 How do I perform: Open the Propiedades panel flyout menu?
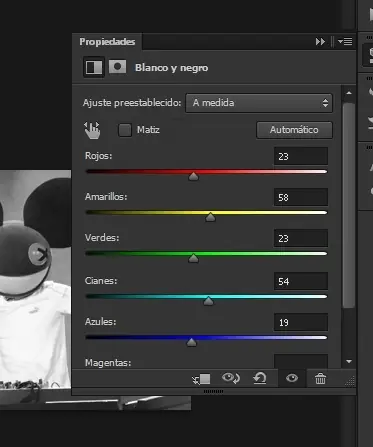345,42
